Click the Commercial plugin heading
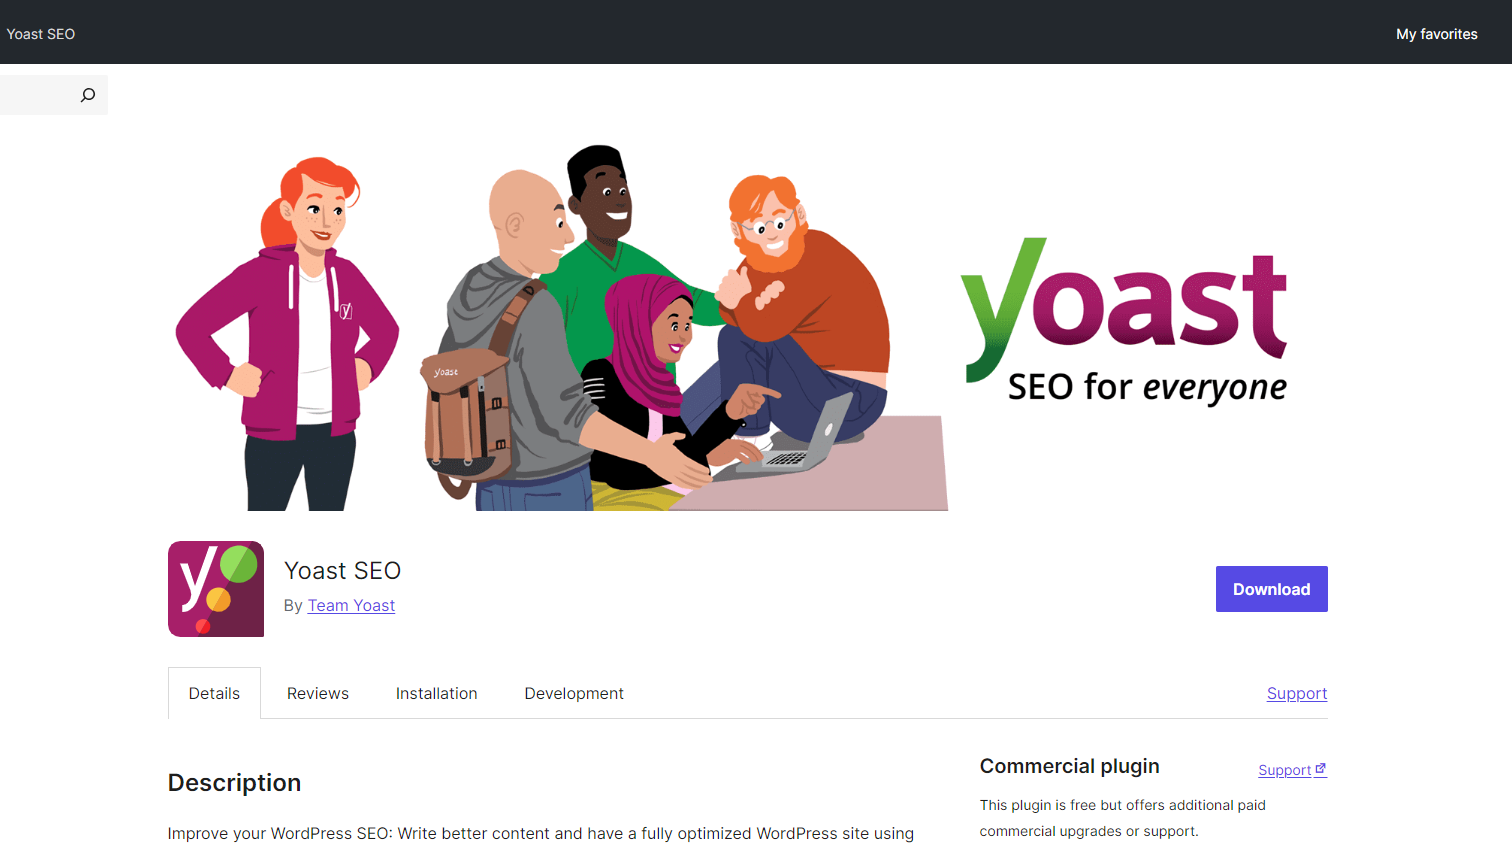 tap(1069, 766)
